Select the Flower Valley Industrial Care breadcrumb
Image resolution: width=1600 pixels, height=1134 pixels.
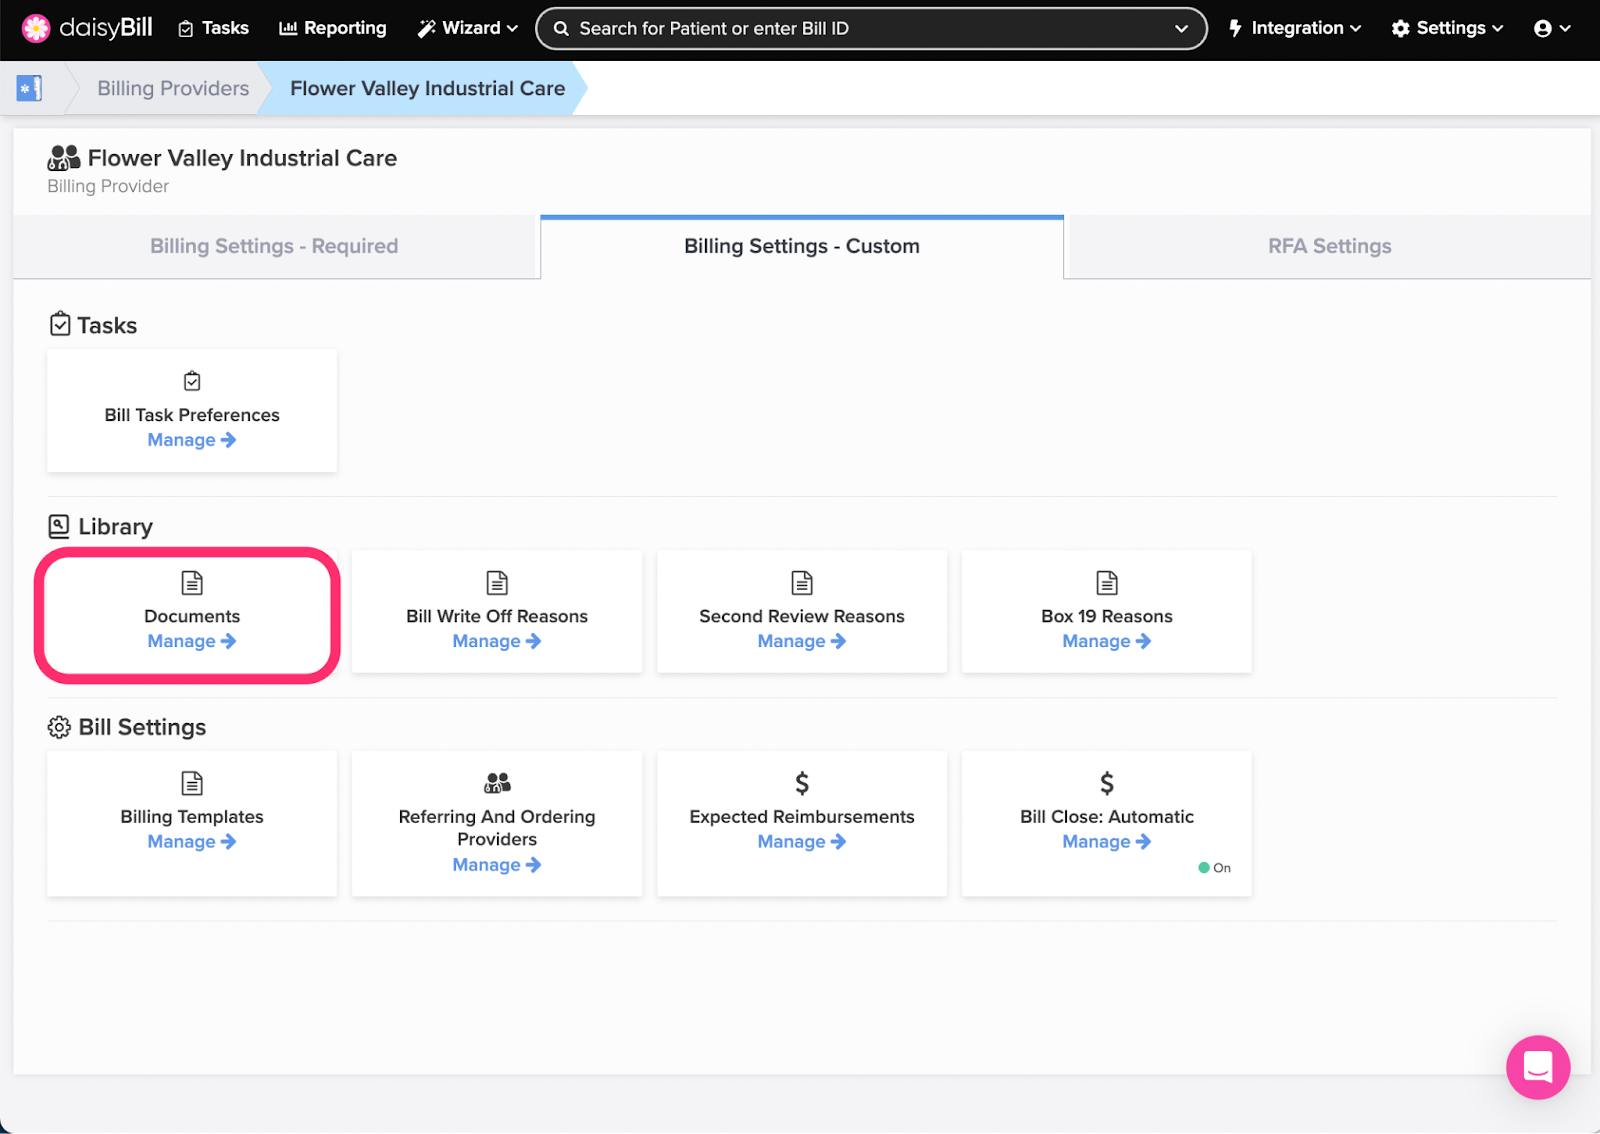427,88
